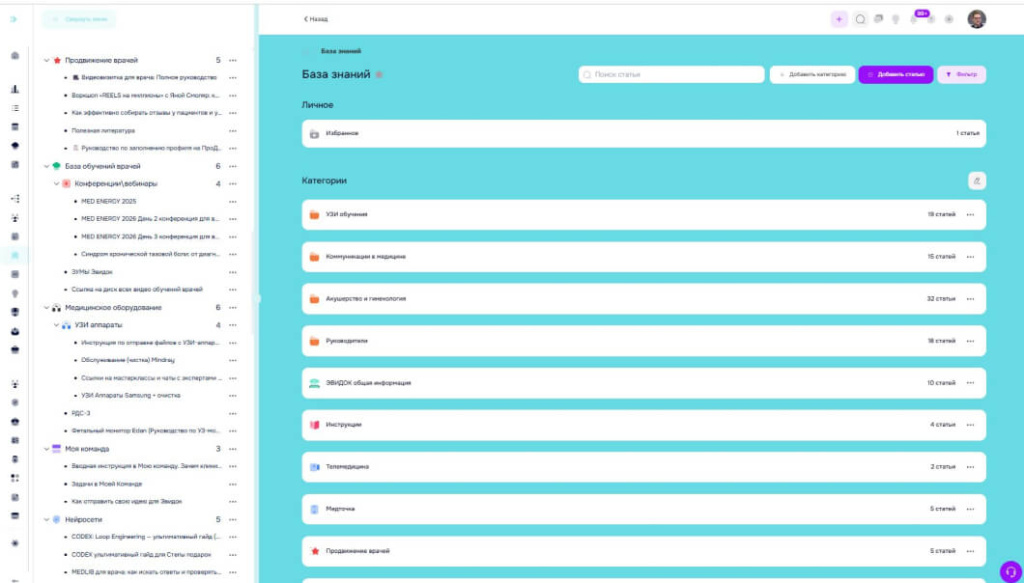The width and height of the screenshot is (1024, 583).
Task: Open the options menu for УЗИ обучения category
Action: 970,215
